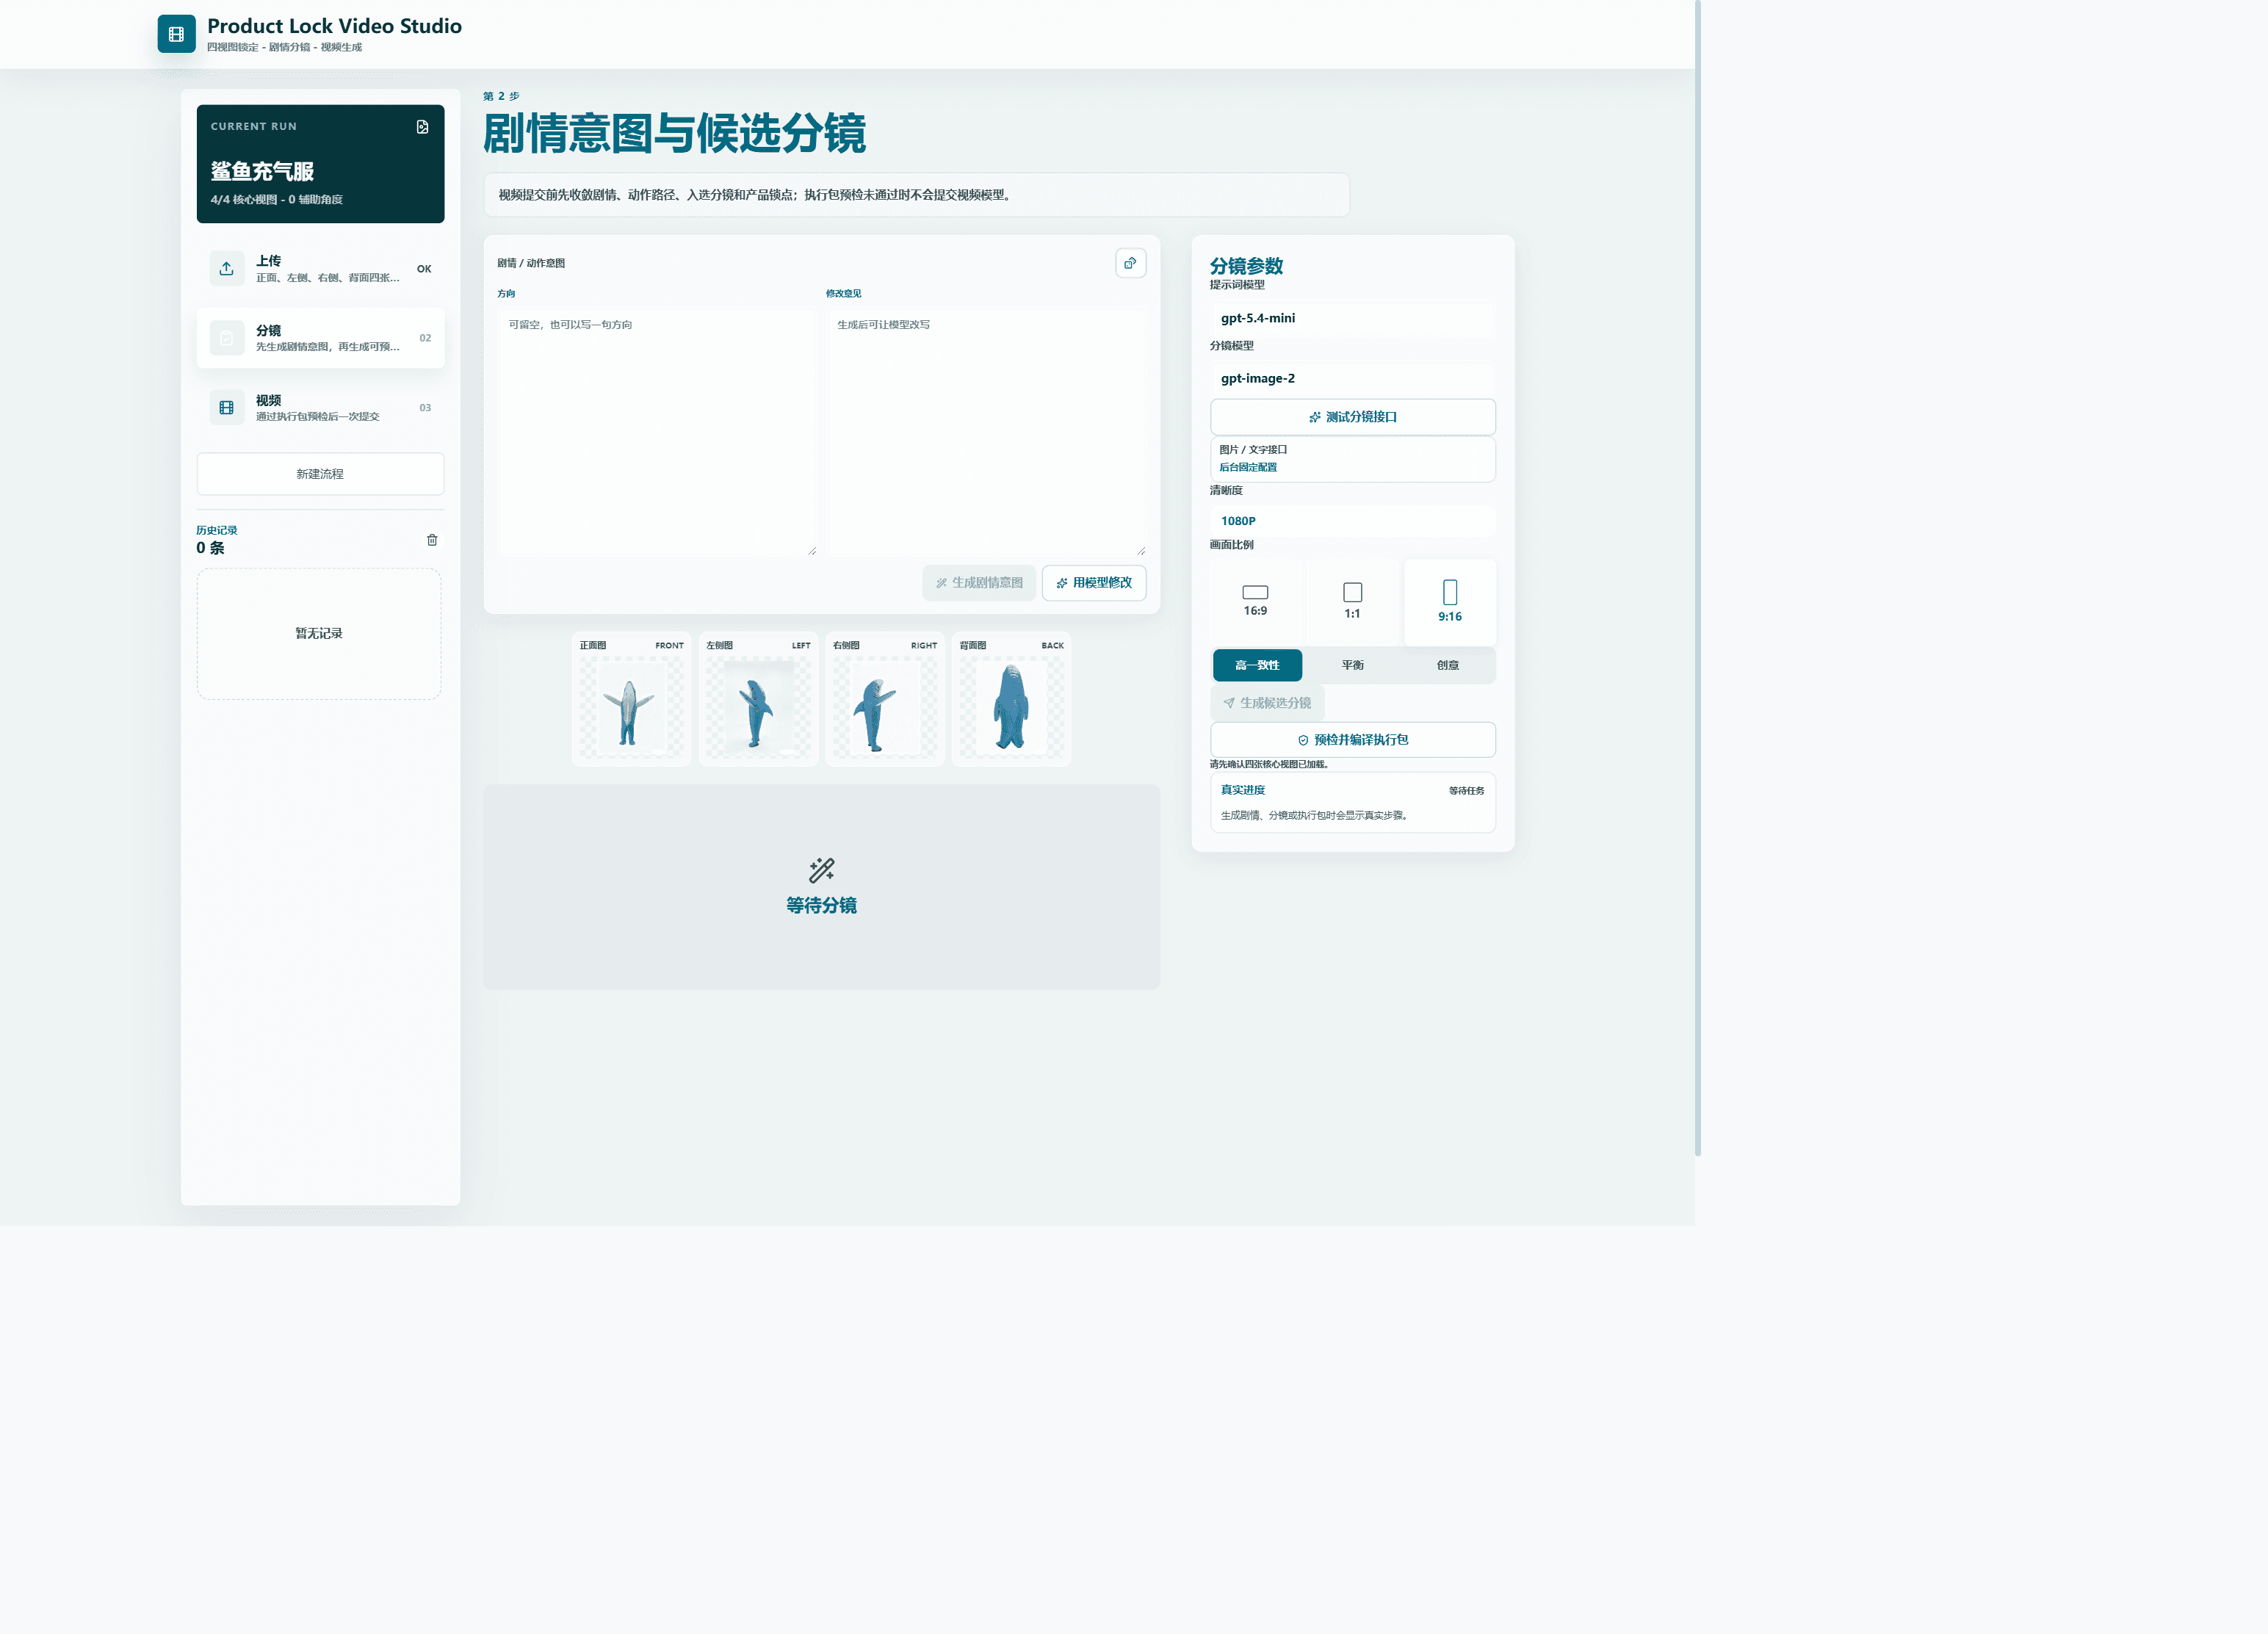Focus the 修改意见 text area
The height and width of the screenshot is (1634, 2268).
coord(986,432)
